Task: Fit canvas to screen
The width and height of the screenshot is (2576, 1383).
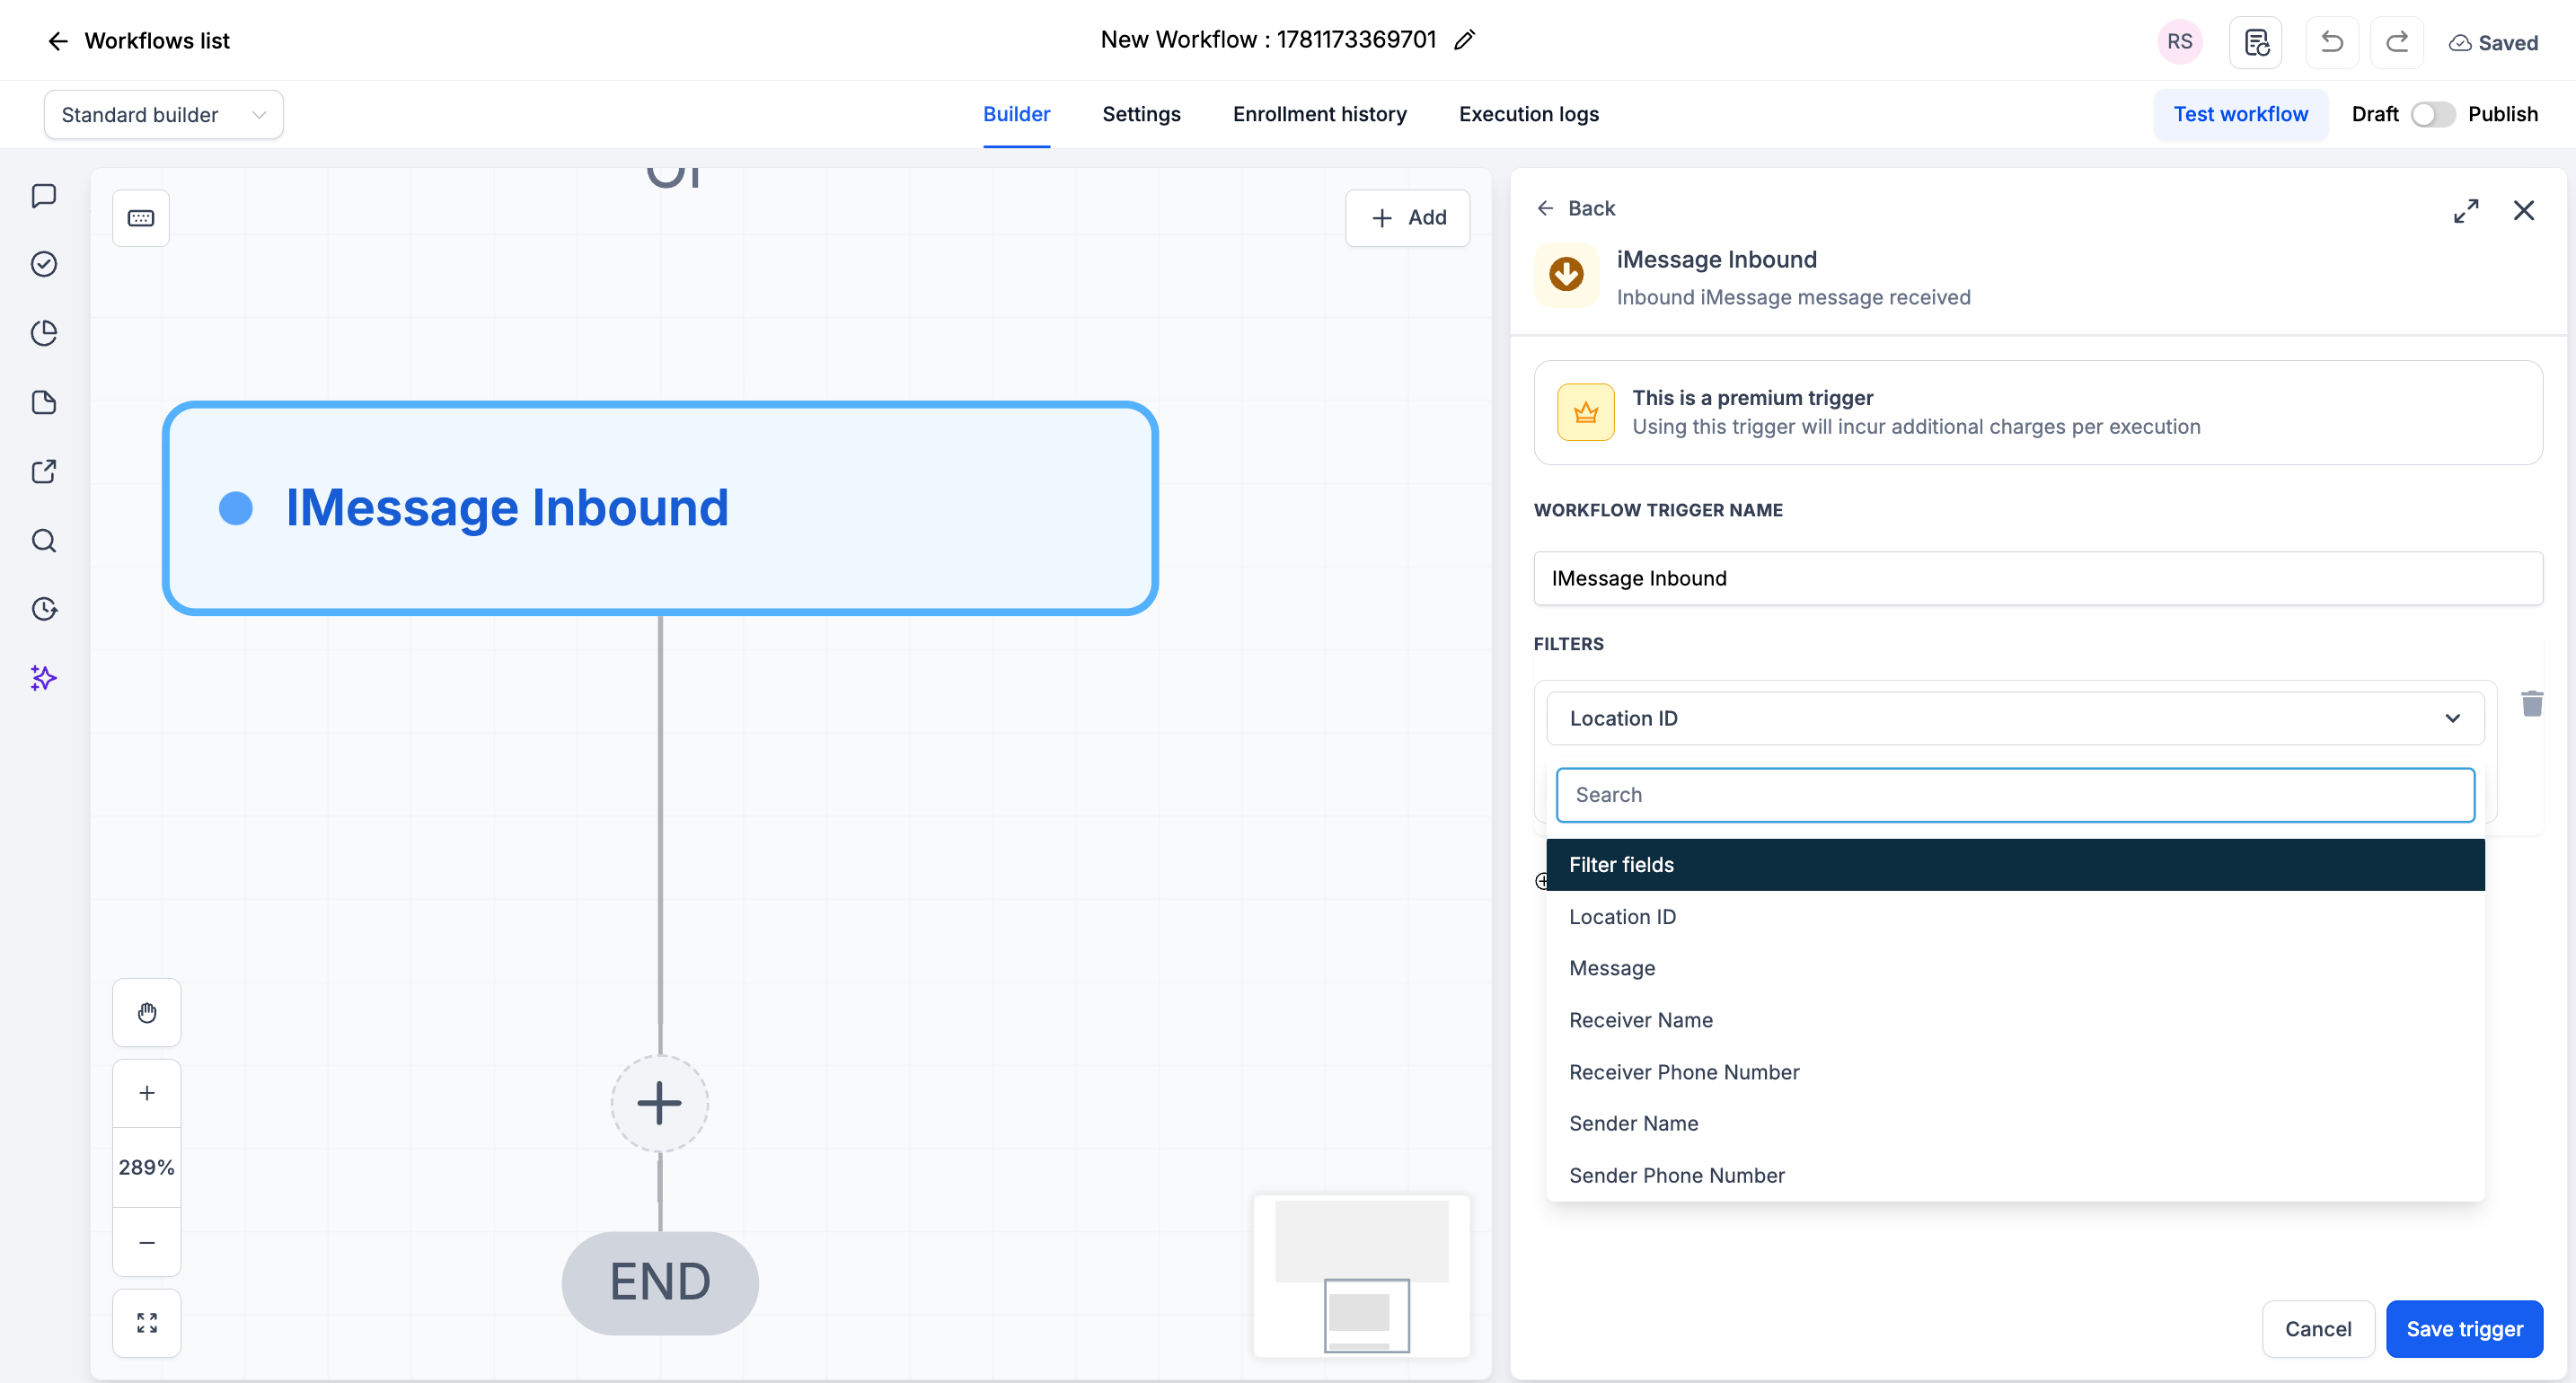Action: click(147, 1323)
